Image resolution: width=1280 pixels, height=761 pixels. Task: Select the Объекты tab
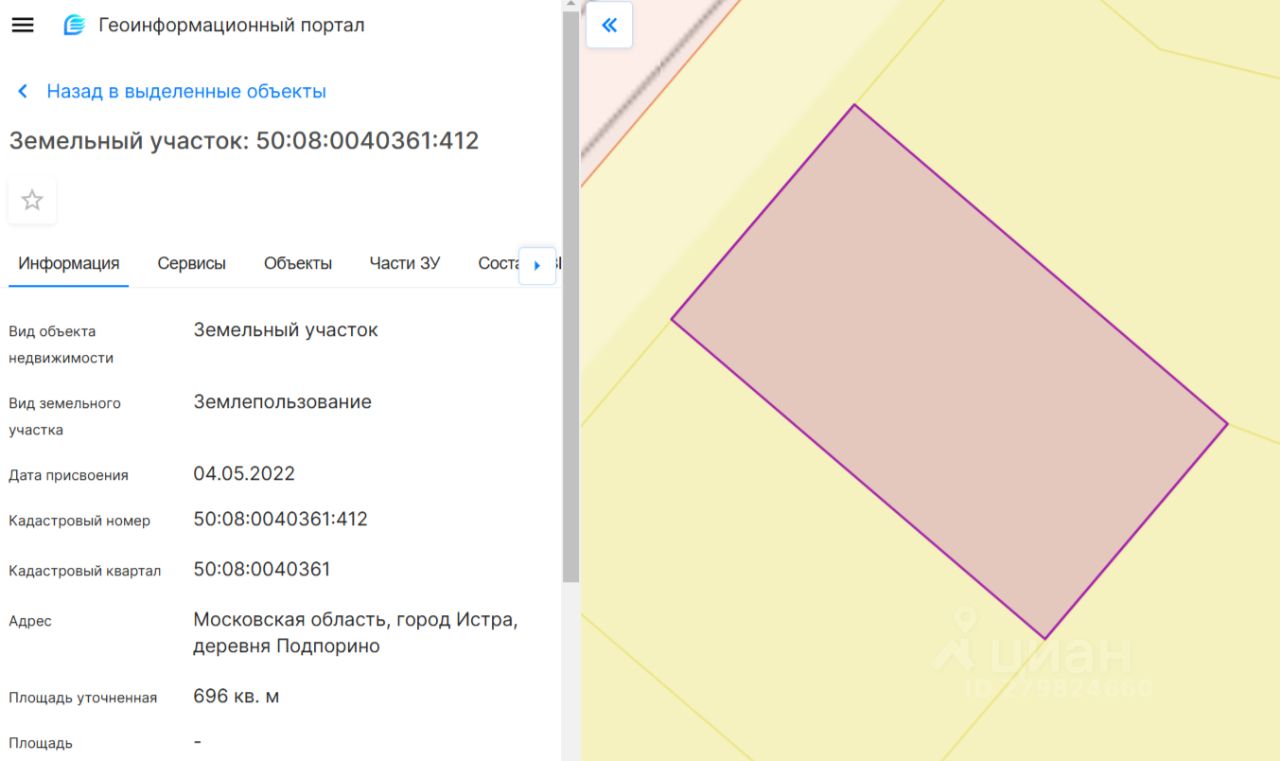click(x=297, y=264)
